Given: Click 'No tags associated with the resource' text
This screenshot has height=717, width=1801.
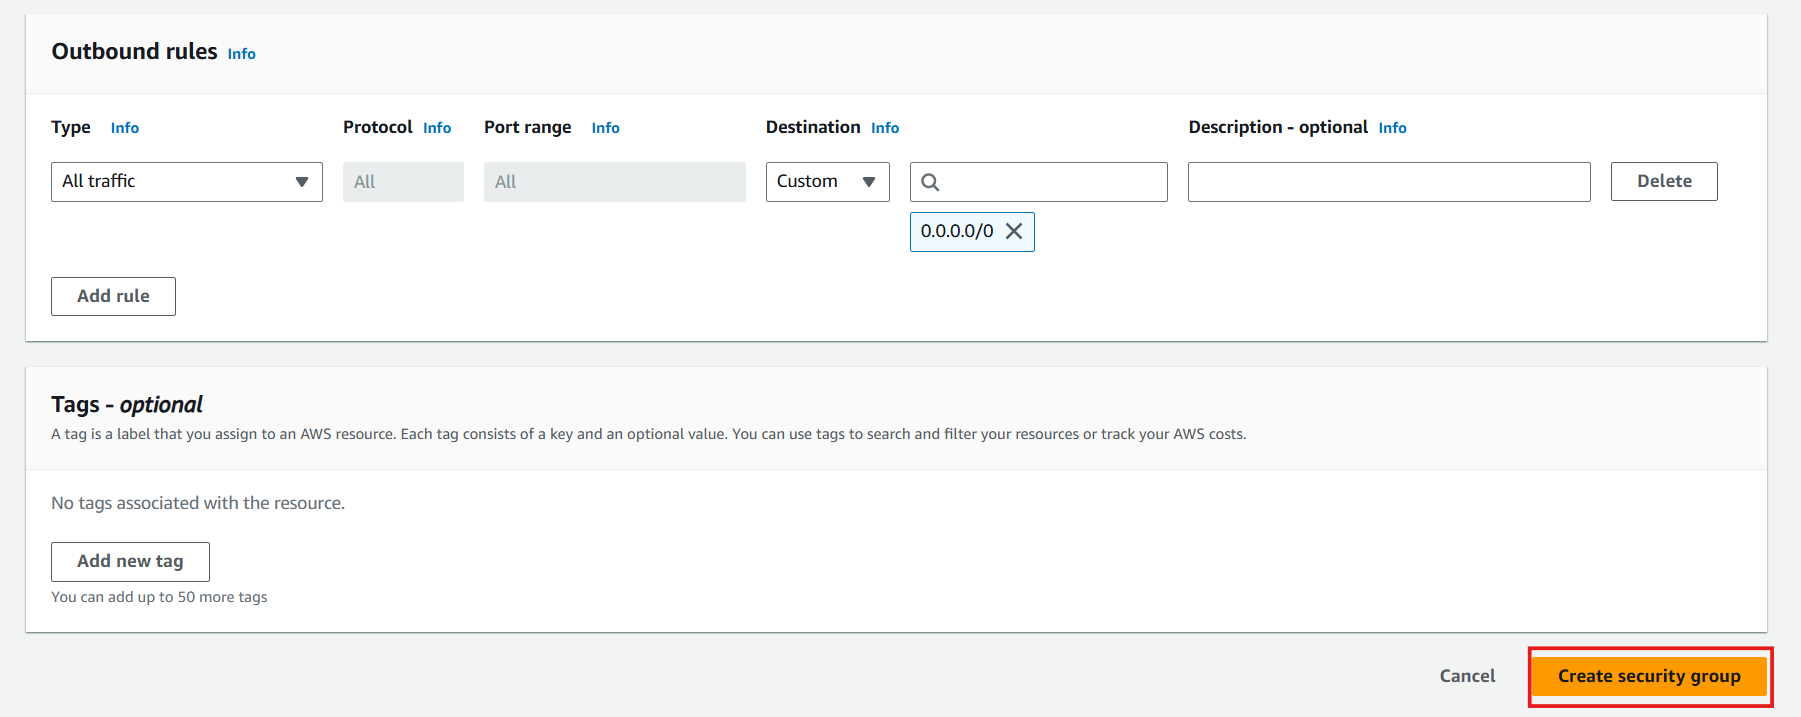Looking at the screenshot, I should pyautogui.click(x=198, y=503).
